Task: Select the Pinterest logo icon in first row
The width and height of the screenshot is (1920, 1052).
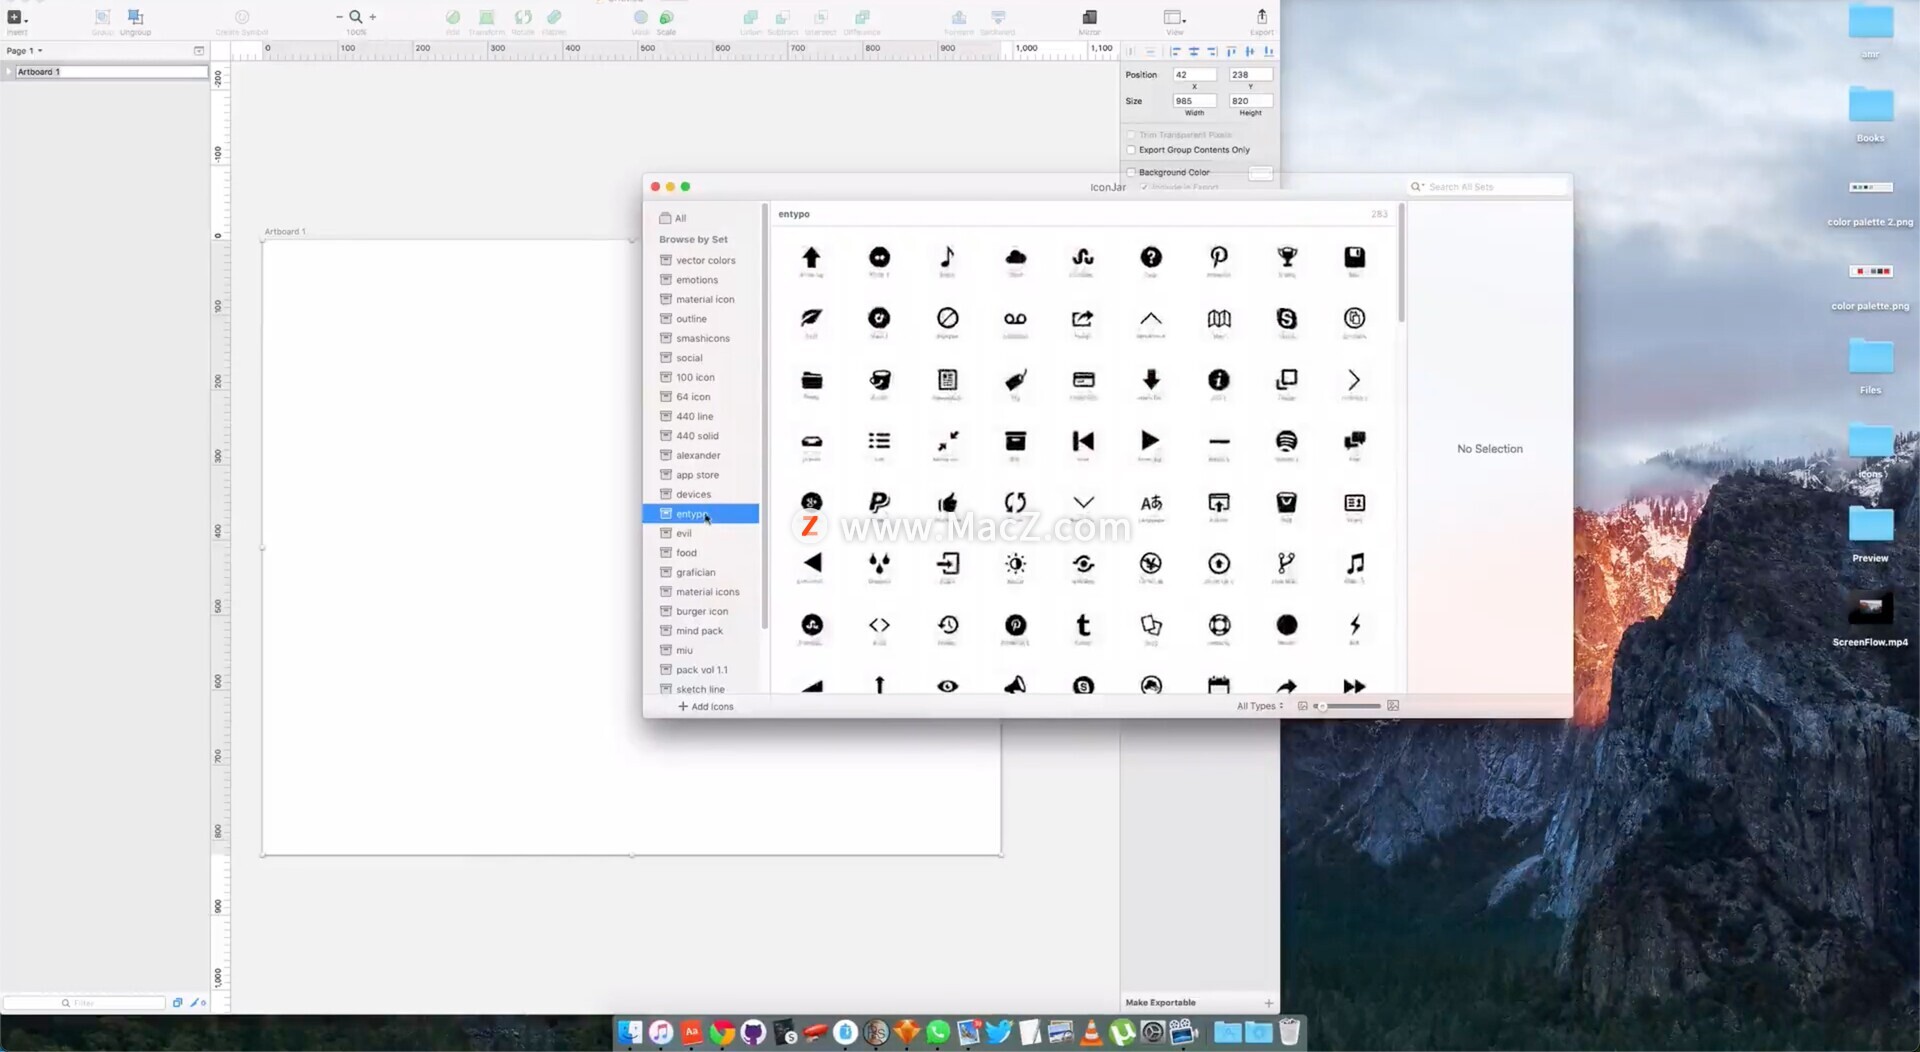Action: click(x=1219, y=257)
